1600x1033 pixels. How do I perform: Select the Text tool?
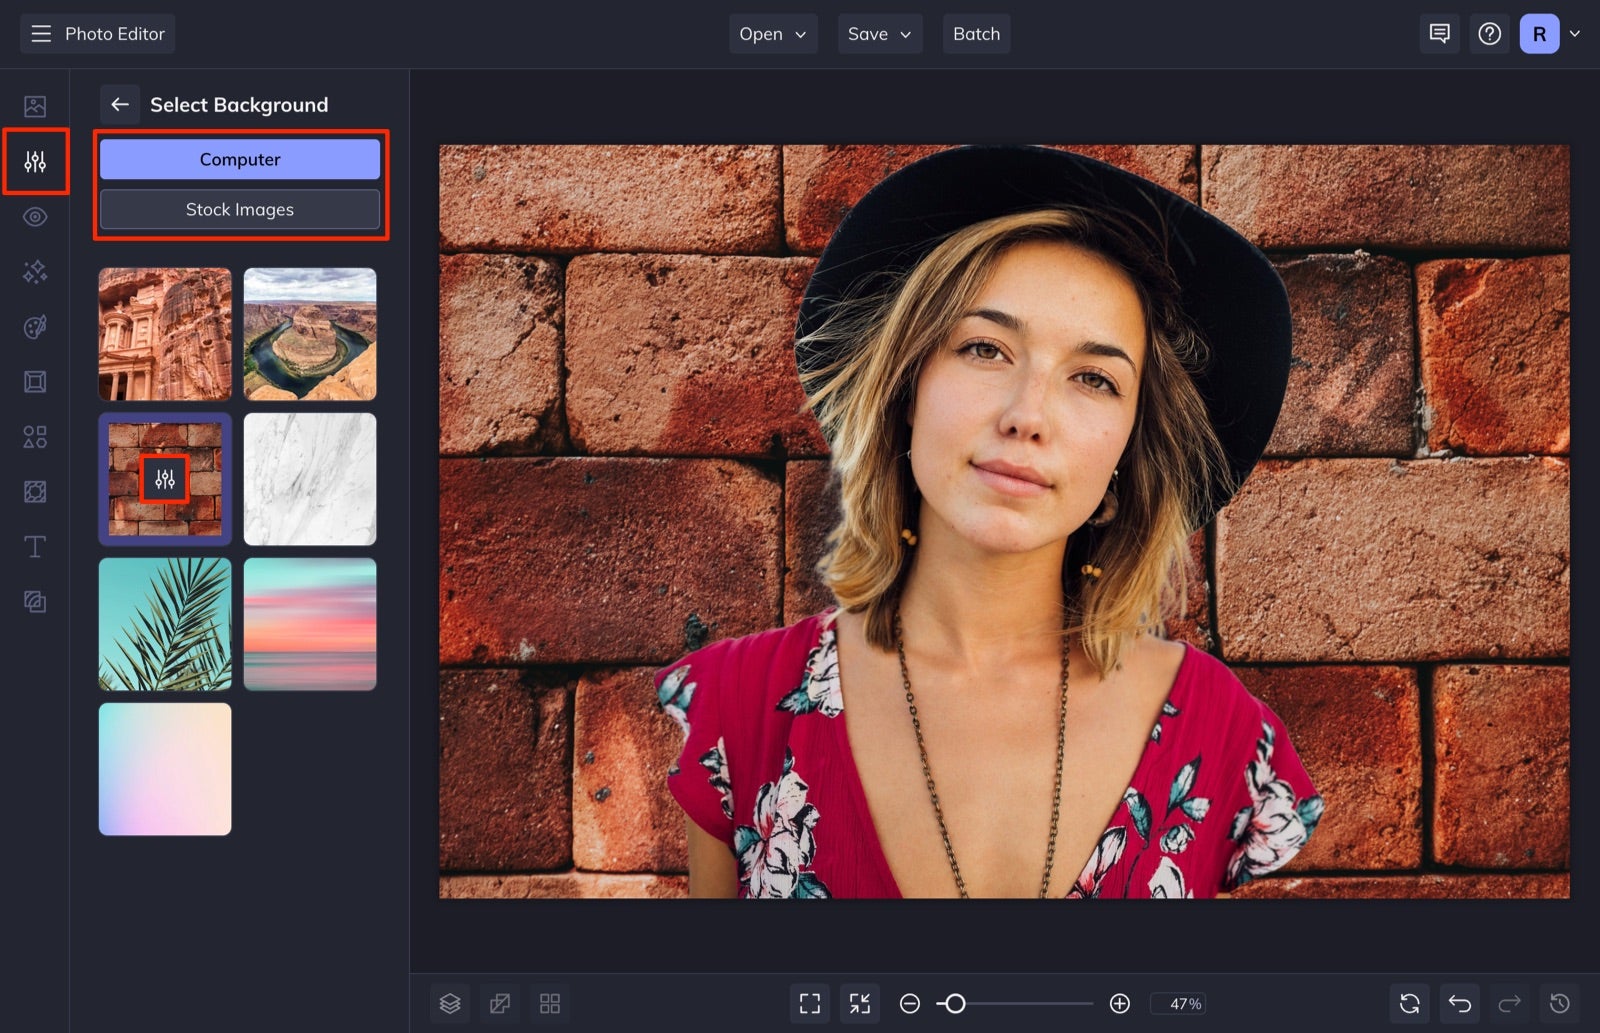[35, 546]
